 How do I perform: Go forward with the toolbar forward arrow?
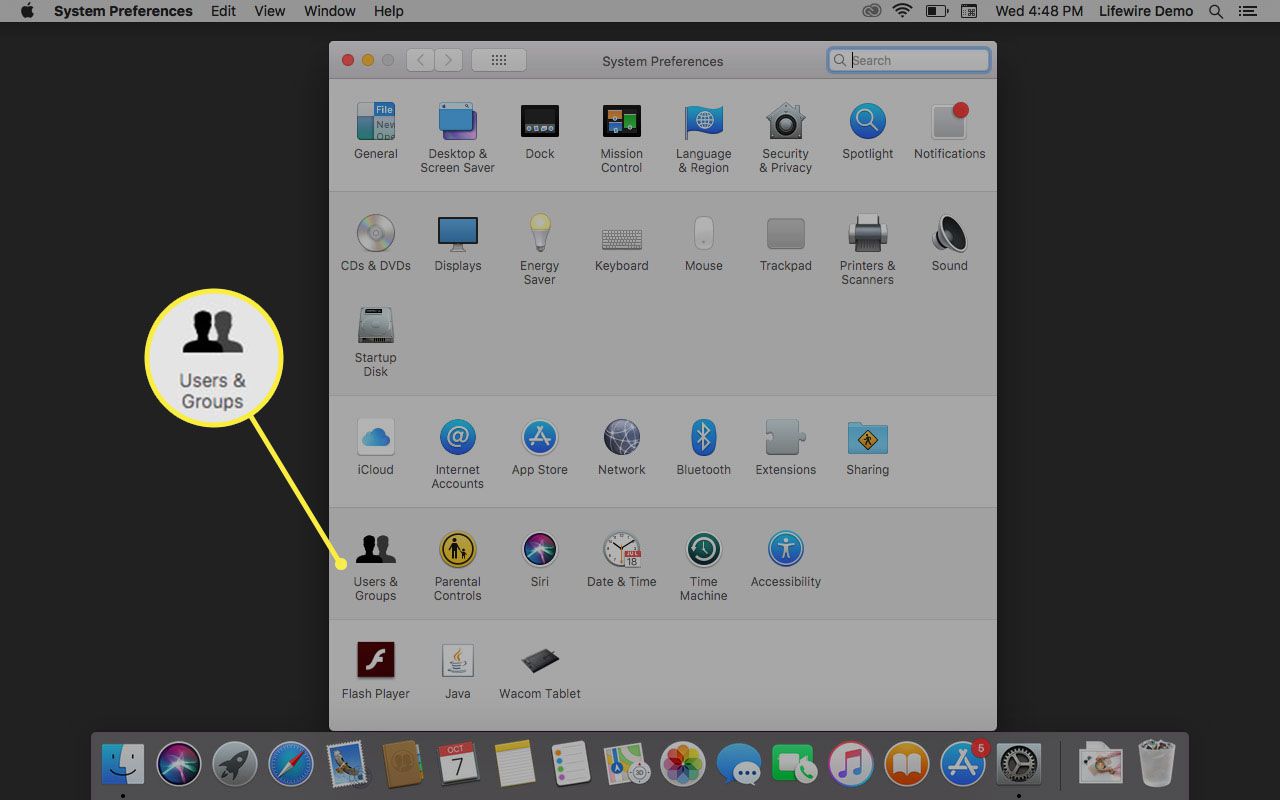click(449, 60)
